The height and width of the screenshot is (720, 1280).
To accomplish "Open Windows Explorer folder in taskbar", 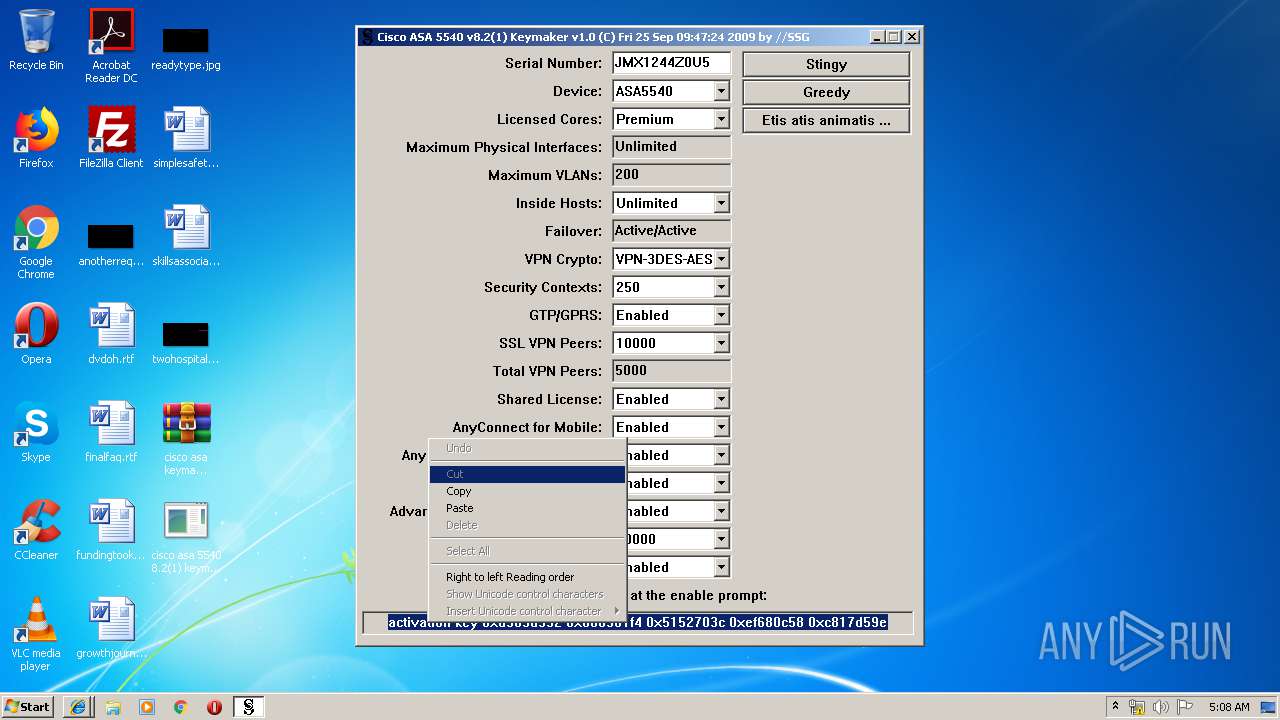I will 113,707.
